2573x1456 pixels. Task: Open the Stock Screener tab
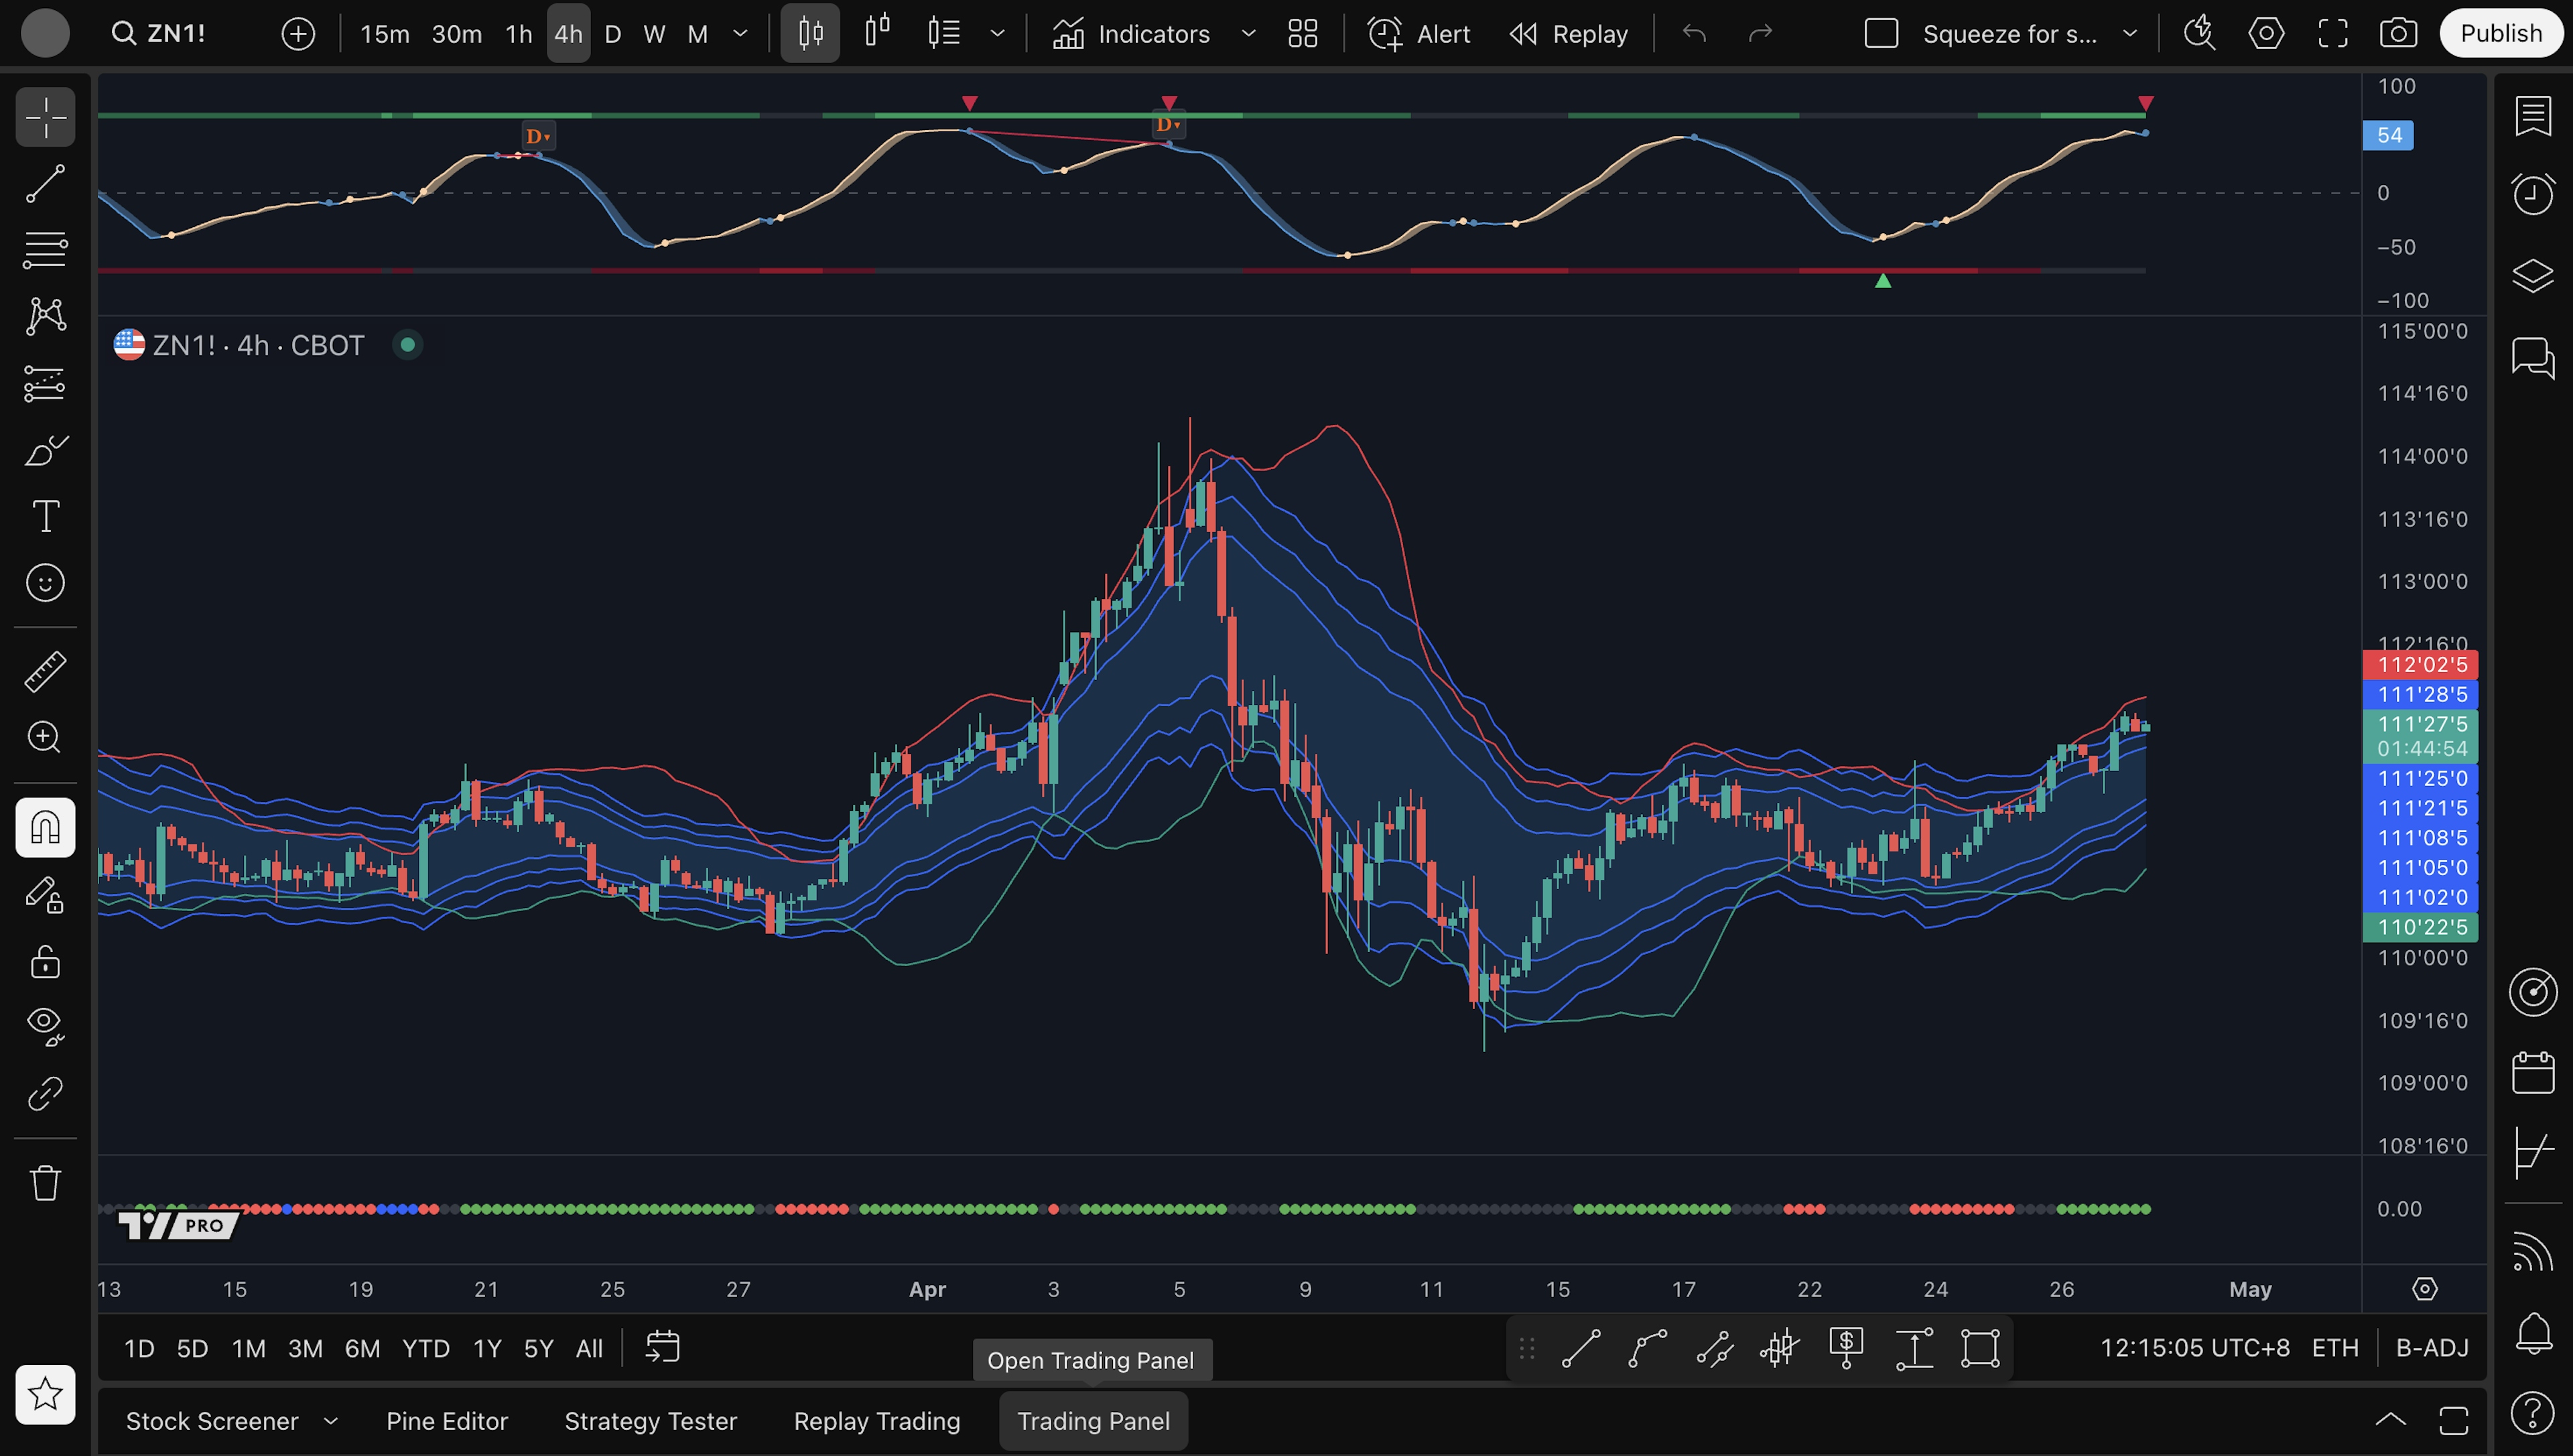212,1421
